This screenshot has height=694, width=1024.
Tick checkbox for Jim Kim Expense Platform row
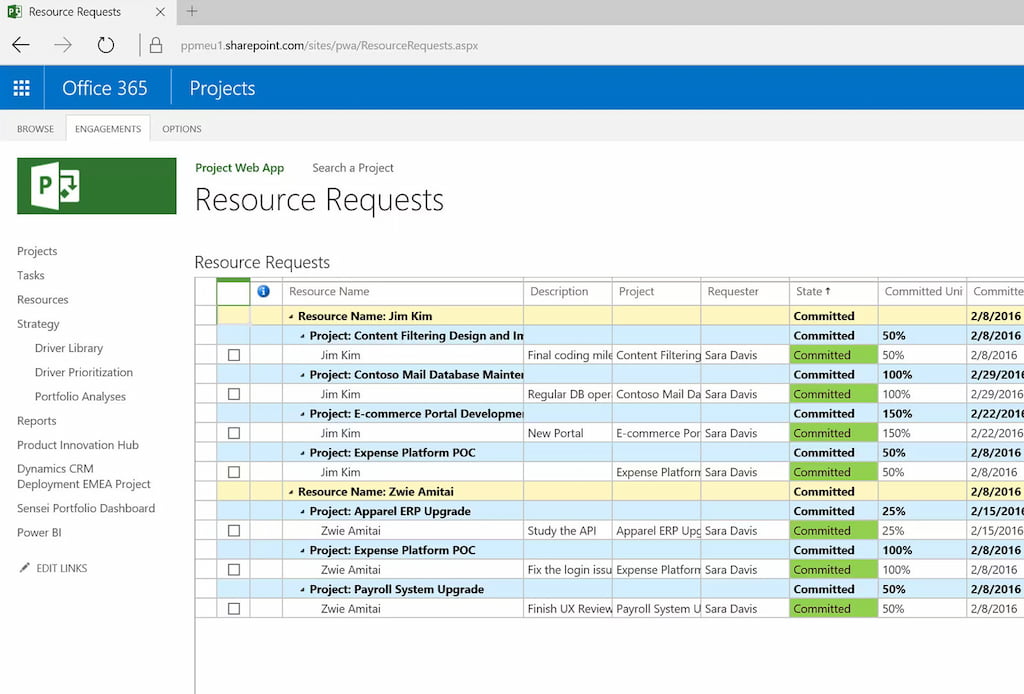(x=234, y=472)
